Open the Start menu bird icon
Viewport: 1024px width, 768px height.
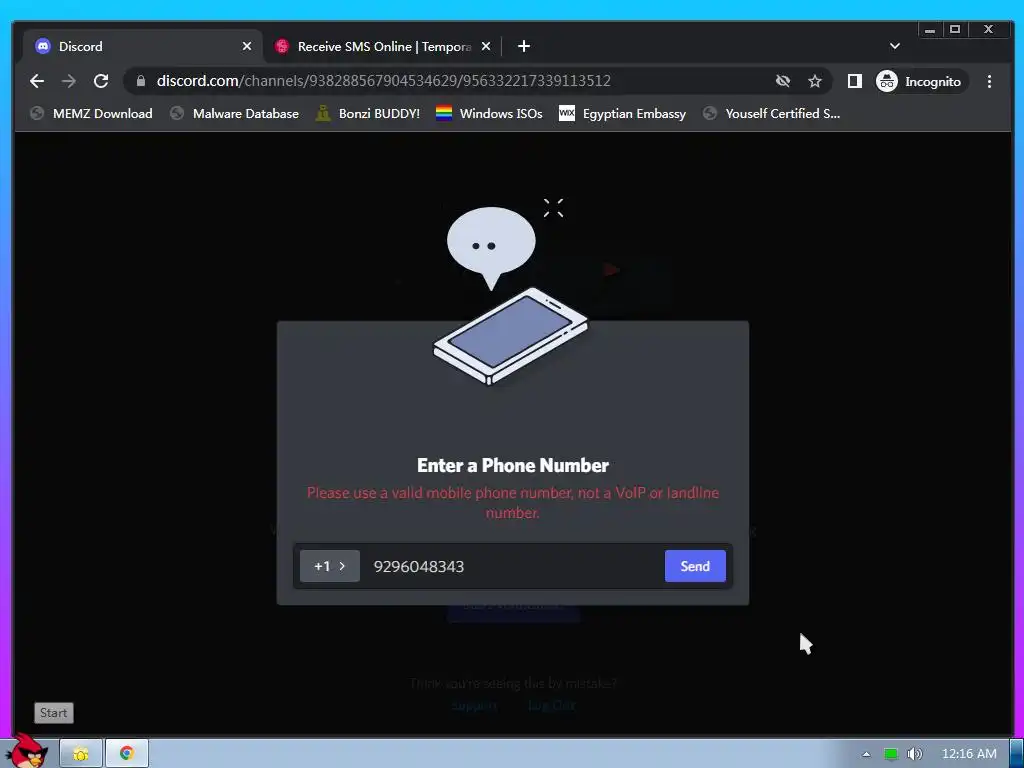pos(27,751)
